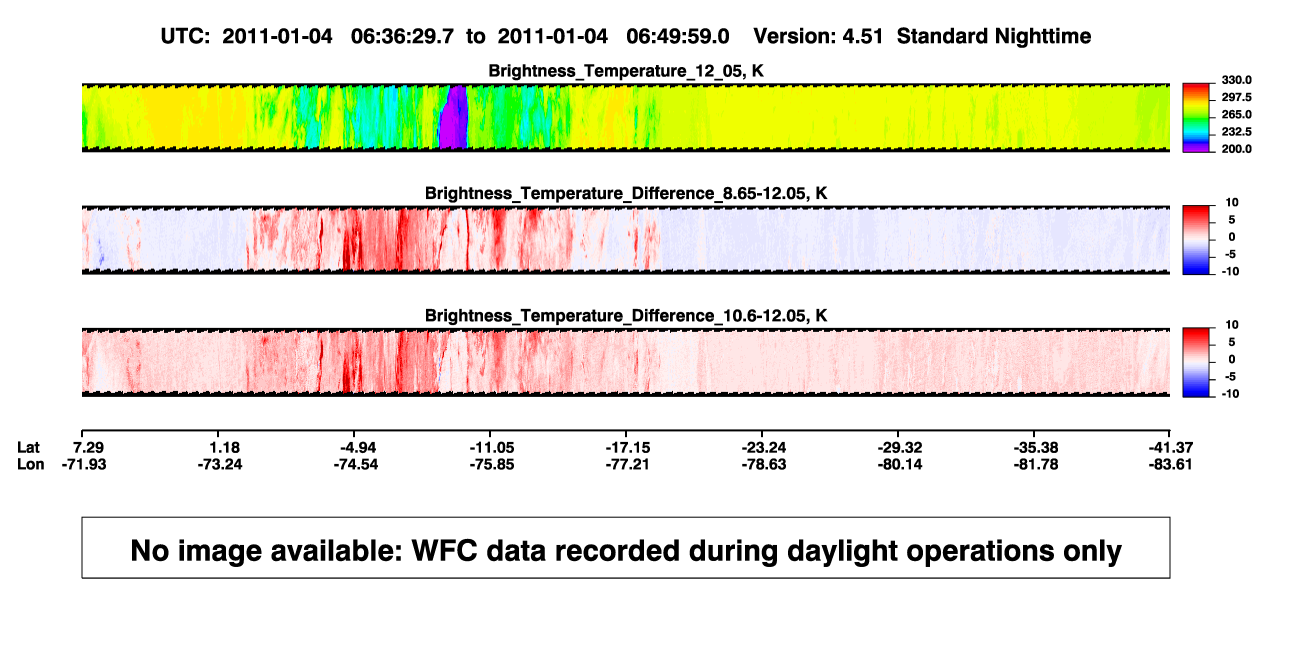The width and height of the screenshot is (1300, 667).
Task: Click latitude value -41.37
Action: click(x=1171, y=446)
